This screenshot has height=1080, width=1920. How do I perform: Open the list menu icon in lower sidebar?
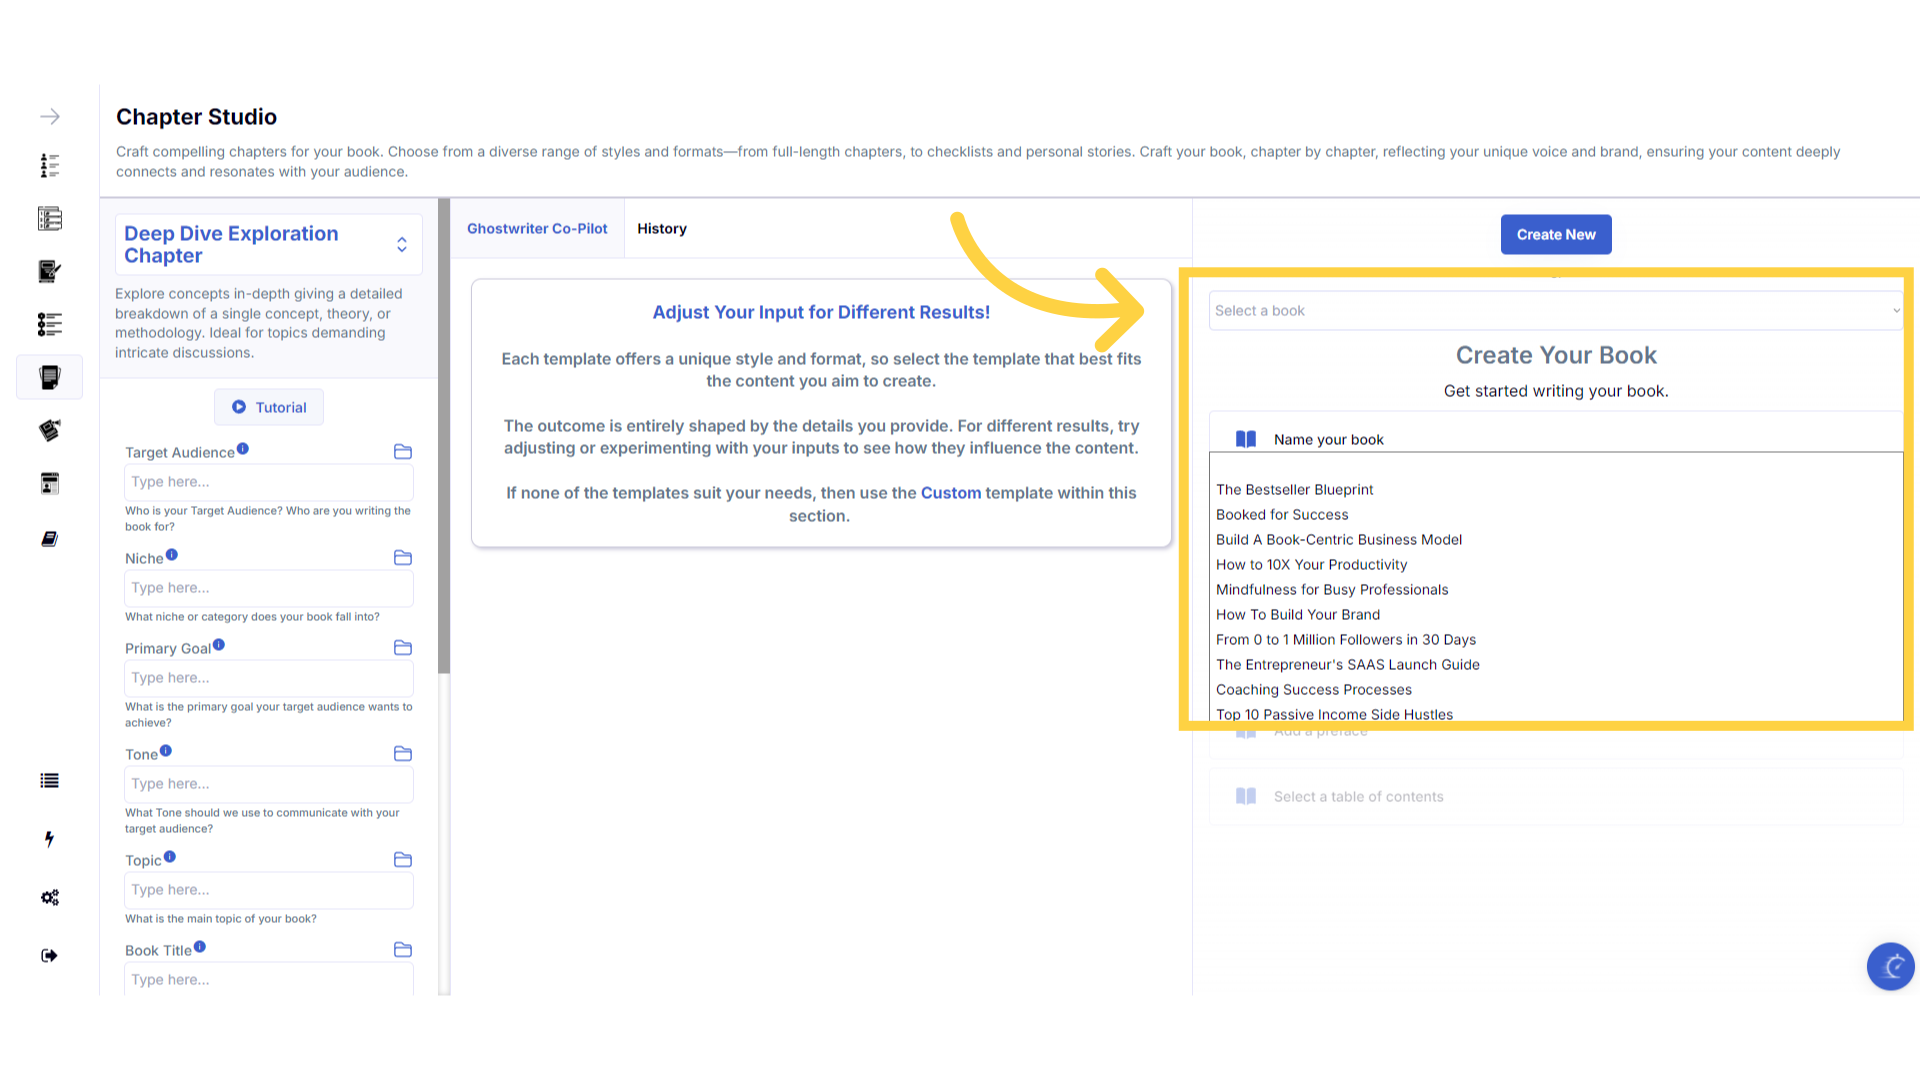click(50, 781)
